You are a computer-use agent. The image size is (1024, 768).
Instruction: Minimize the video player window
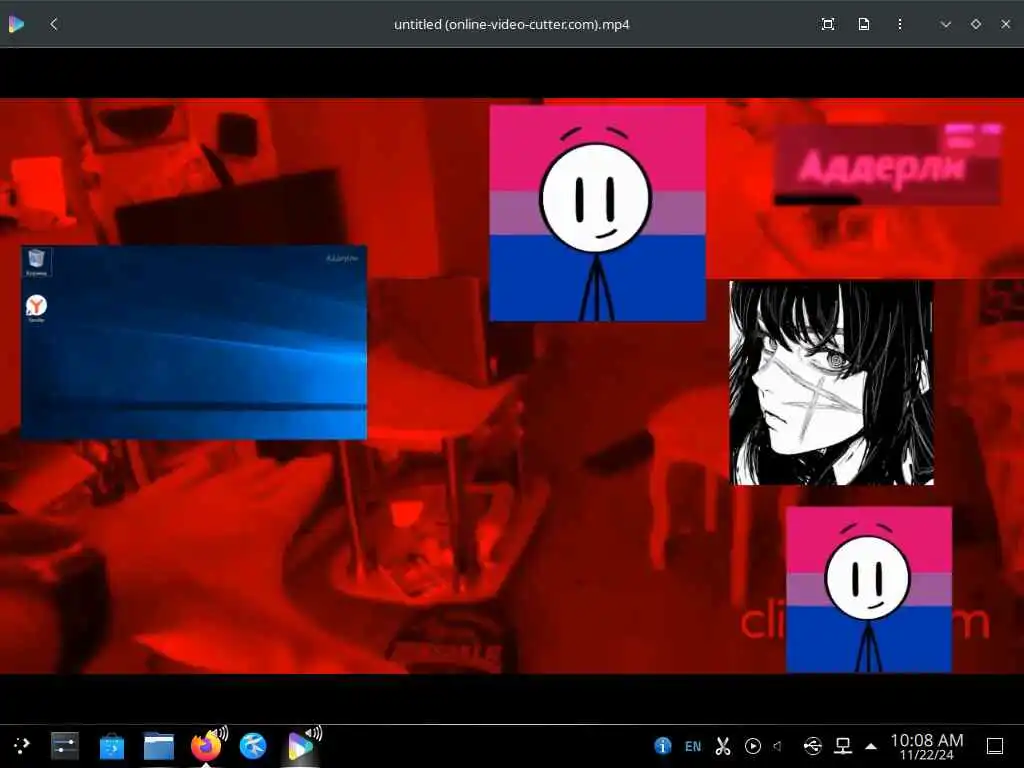click(945, 24)
